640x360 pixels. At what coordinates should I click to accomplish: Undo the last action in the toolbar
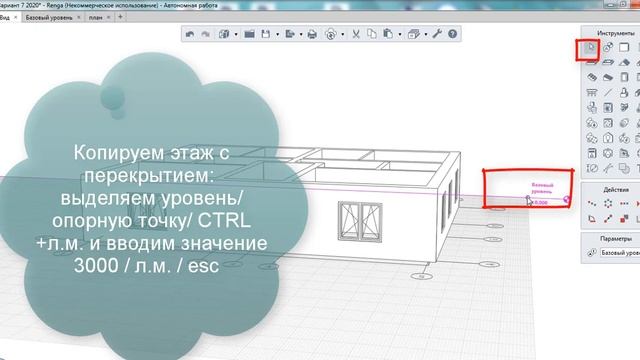(190, 34)
